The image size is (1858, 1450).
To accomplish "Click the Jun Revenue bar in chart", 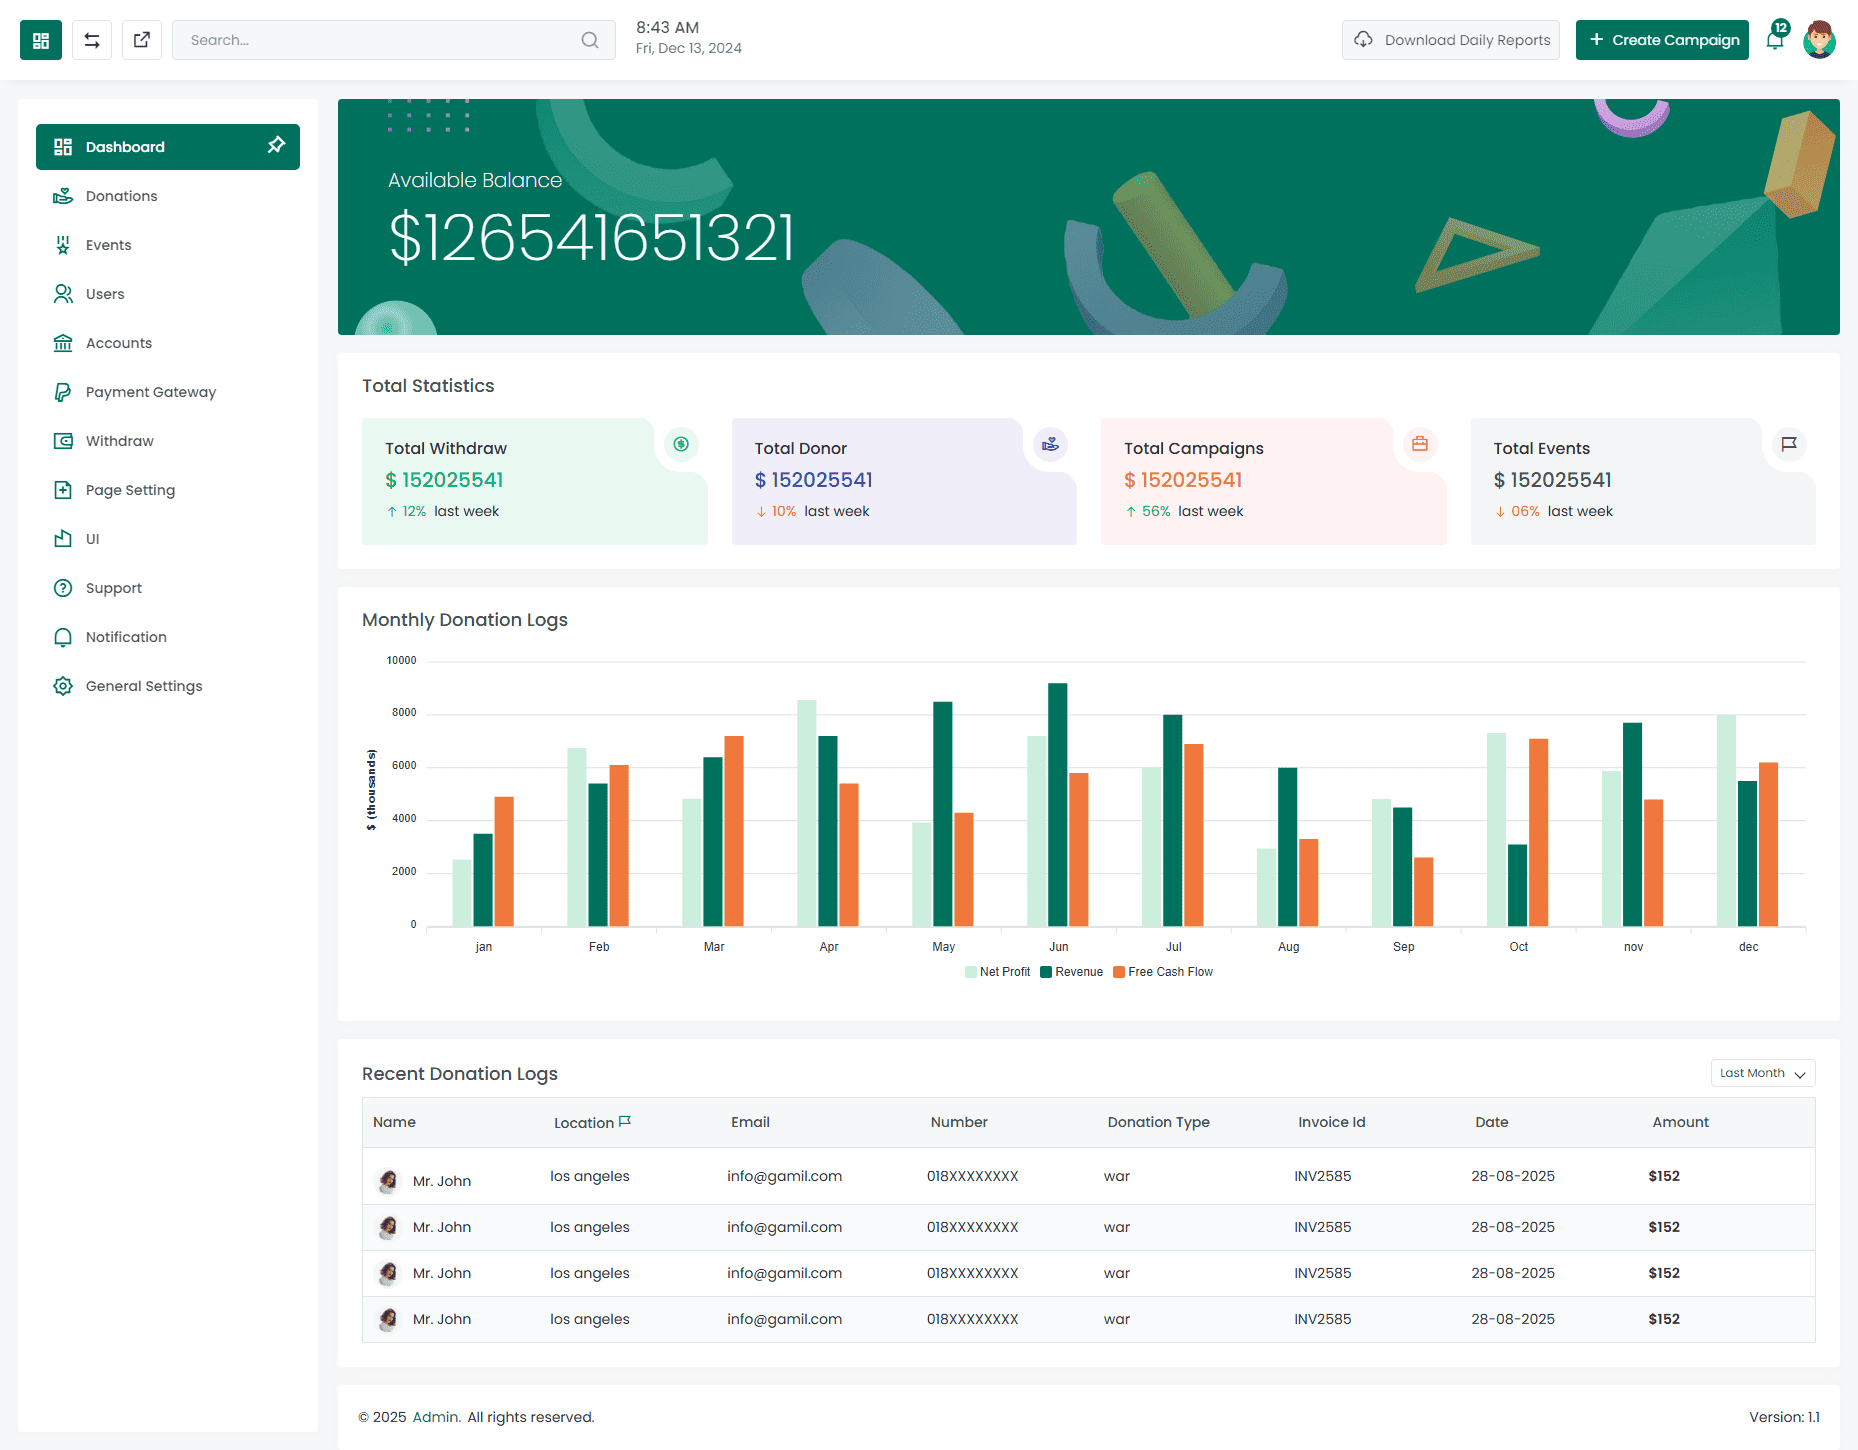I will [x=1058, y=804].
